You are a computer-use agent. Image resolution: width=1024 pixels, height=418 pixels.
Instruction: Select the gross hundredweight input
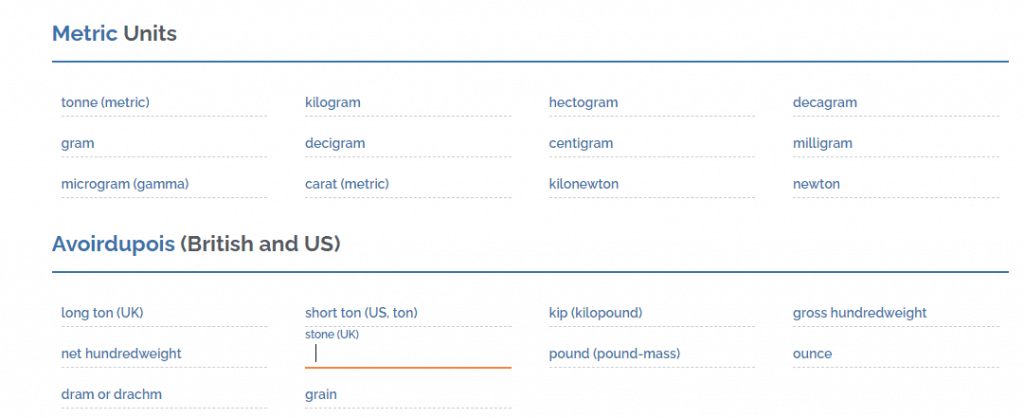pos(895,314)
